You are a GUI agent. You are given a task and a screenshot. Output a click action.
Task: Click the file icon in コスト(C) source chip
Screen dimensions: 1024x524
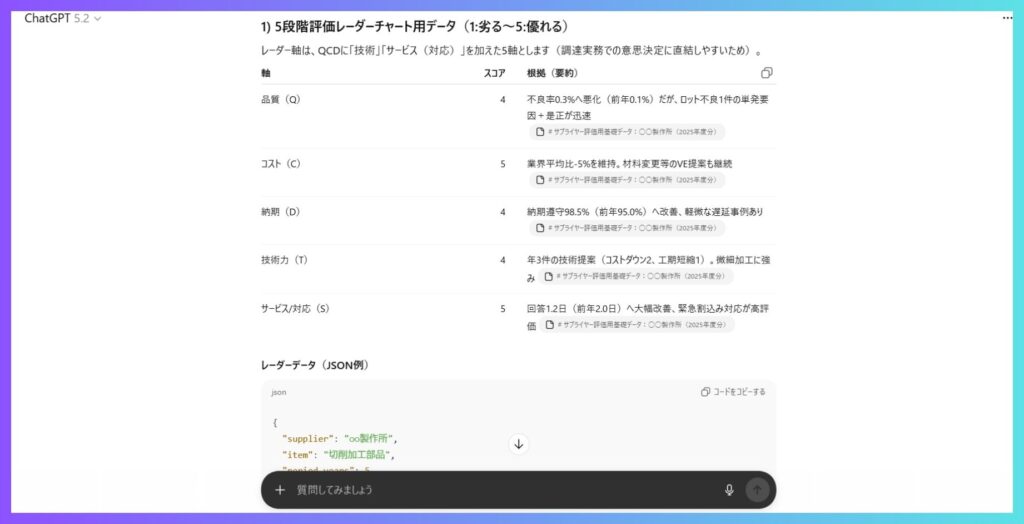540,180
